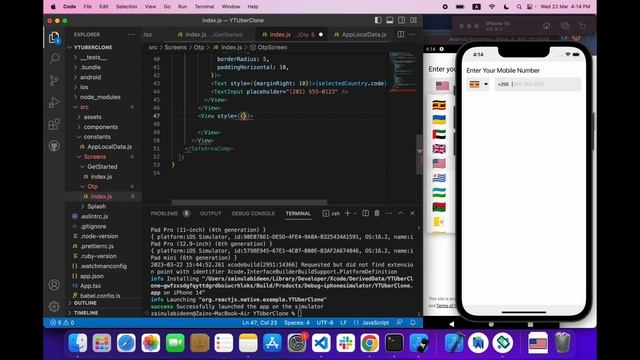Take a screenshot from the iPhone Simulator toolbar
640x360 pixels.
pos(565,26)
